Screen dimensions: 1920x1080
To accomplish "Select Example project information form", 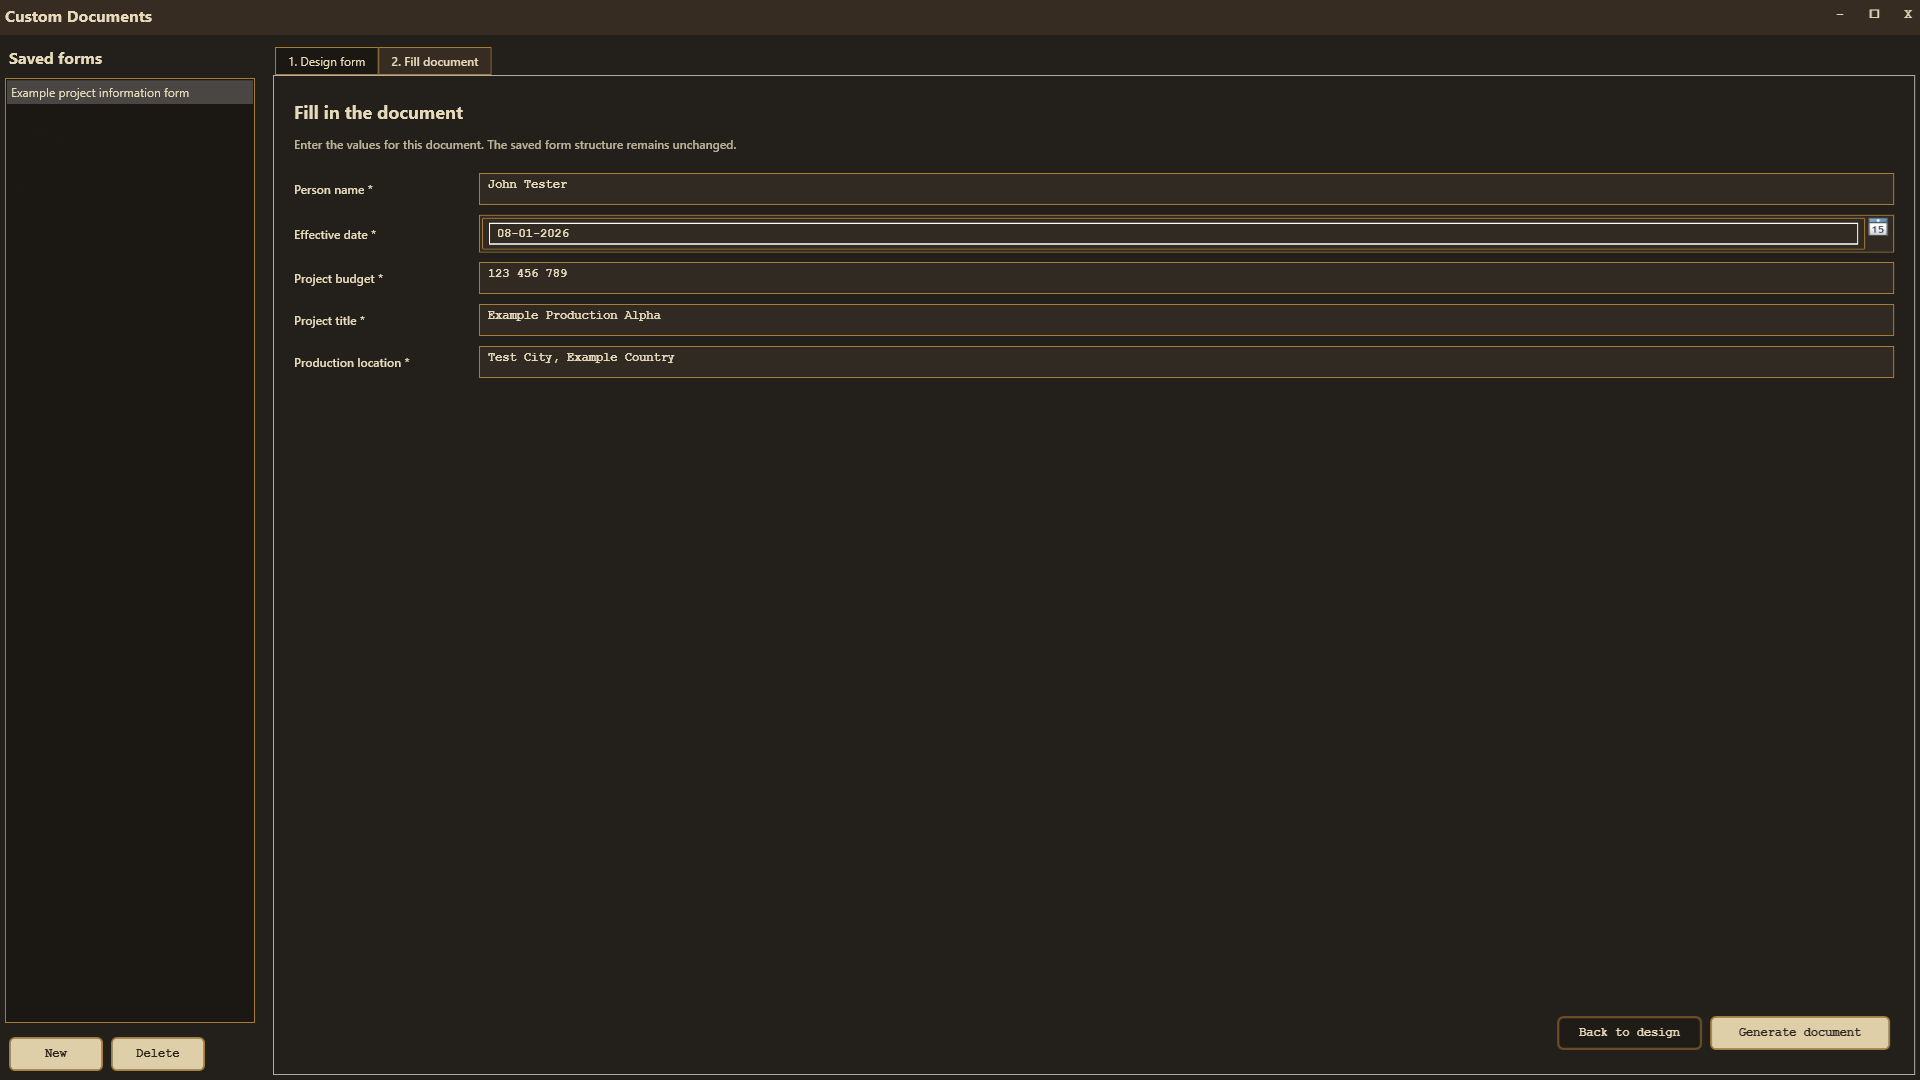I will [x=130, y=93].
